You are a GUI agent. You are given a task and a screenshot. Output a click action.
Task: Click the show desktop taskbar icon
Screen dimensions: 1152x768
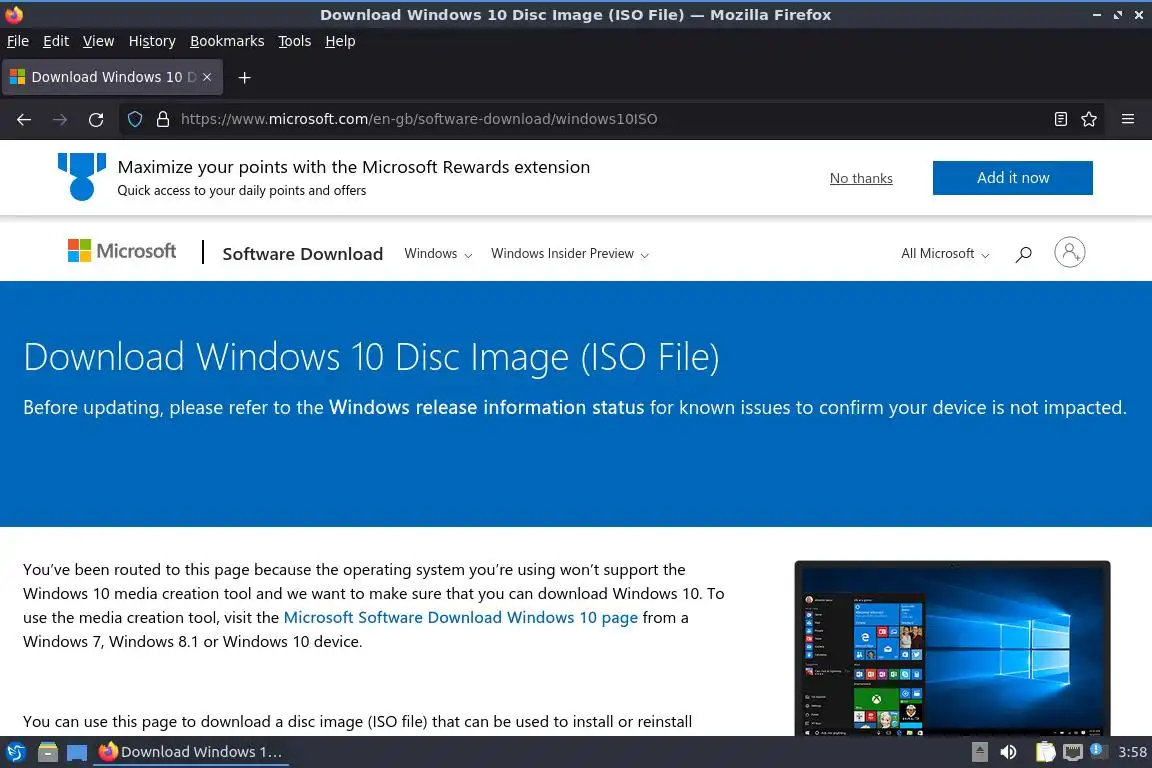tap(76, 753)
